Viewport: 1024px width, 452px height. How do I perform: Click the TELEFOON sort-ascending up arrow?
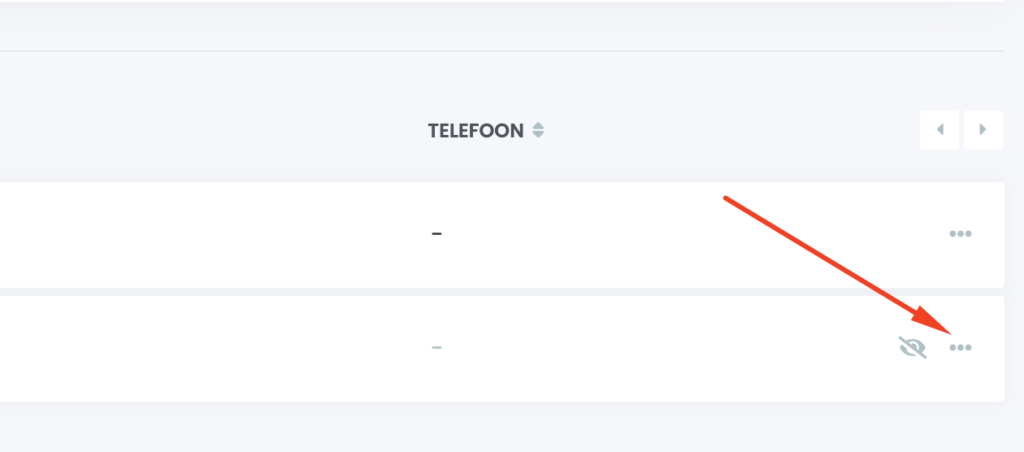(538, 126)
